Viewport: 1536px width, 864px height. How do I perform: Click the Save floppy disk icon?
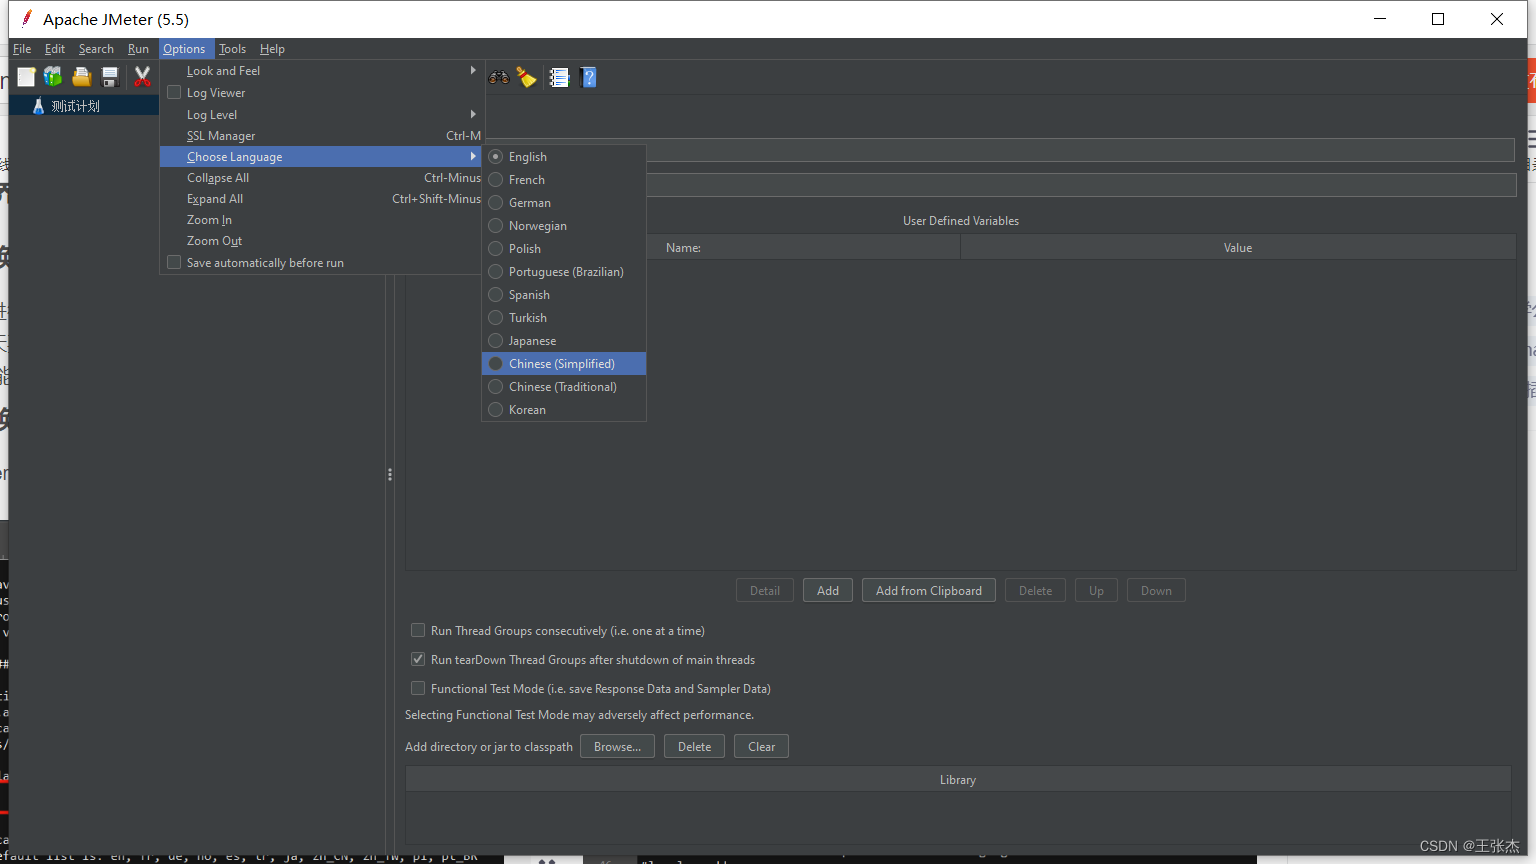pyautogui.click(x=110, y=77)
